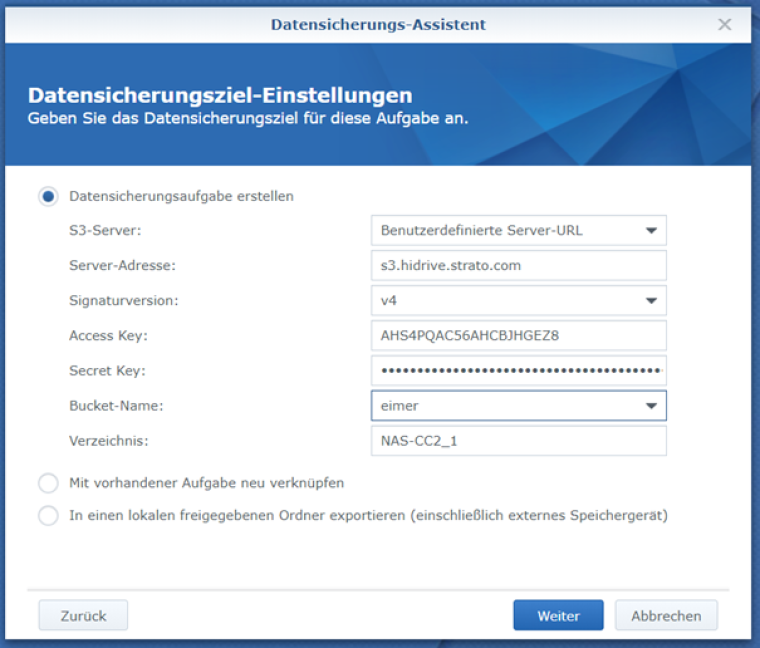Click the Datensicherungs-Assistent title bar
Screen dimensions: 760x648
(378, 24)
